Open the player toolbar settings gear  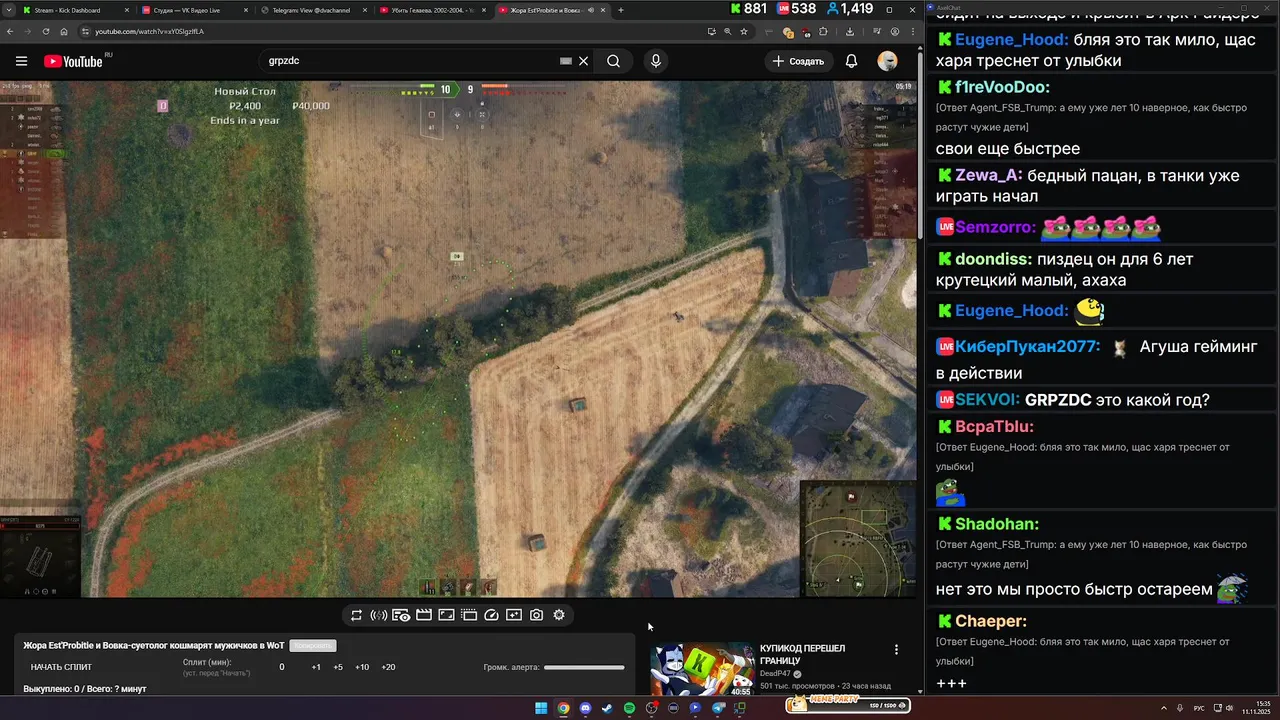(x=559, y=615)
